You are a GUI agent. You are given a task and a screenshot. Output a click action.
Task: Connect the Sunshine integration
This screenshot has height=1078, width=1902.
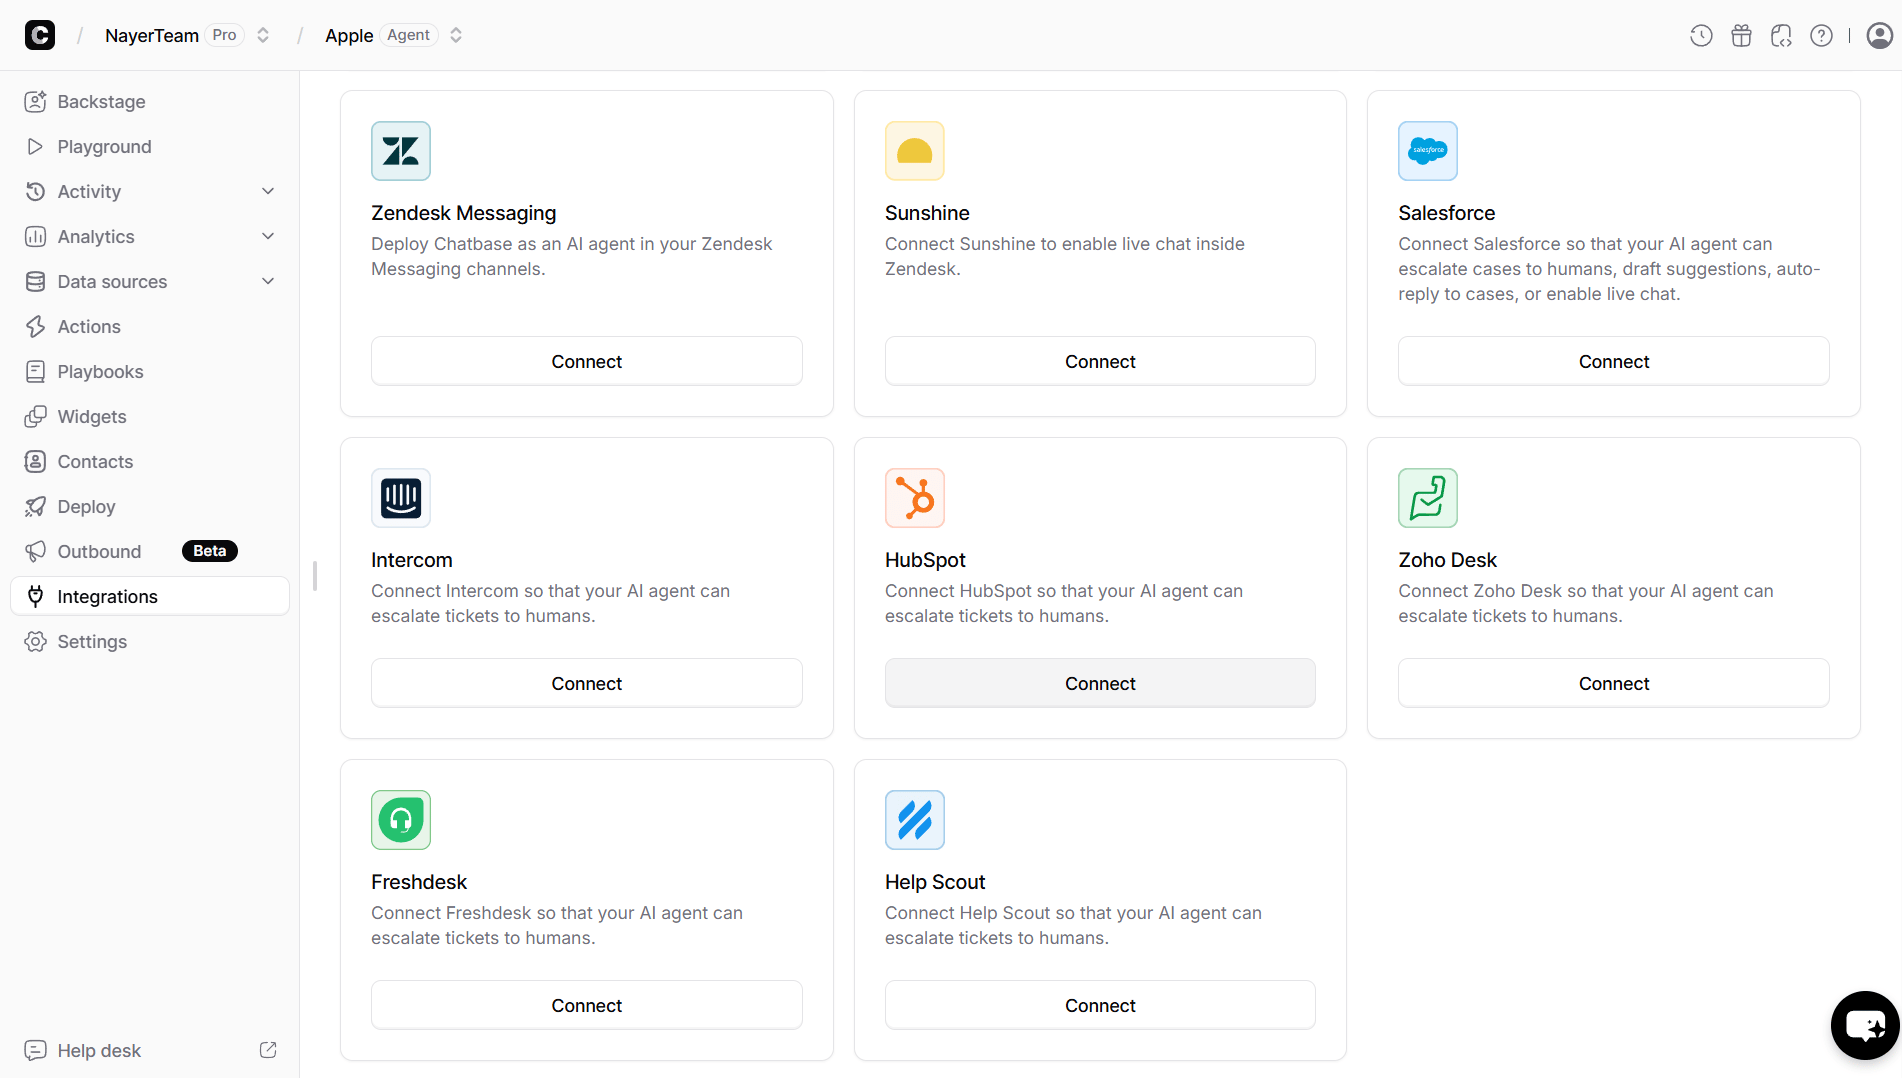1100,361
